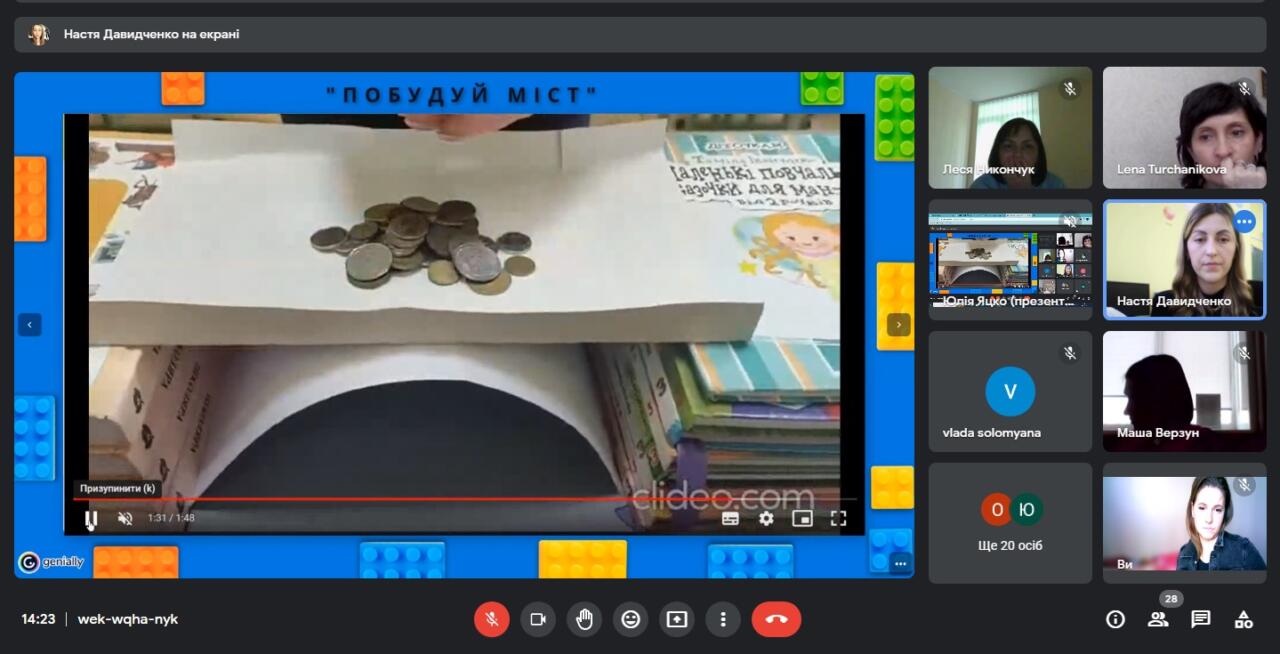Open the 'Ще 20 осіб' tile

pyautogui.click(x=1010, y=523)
